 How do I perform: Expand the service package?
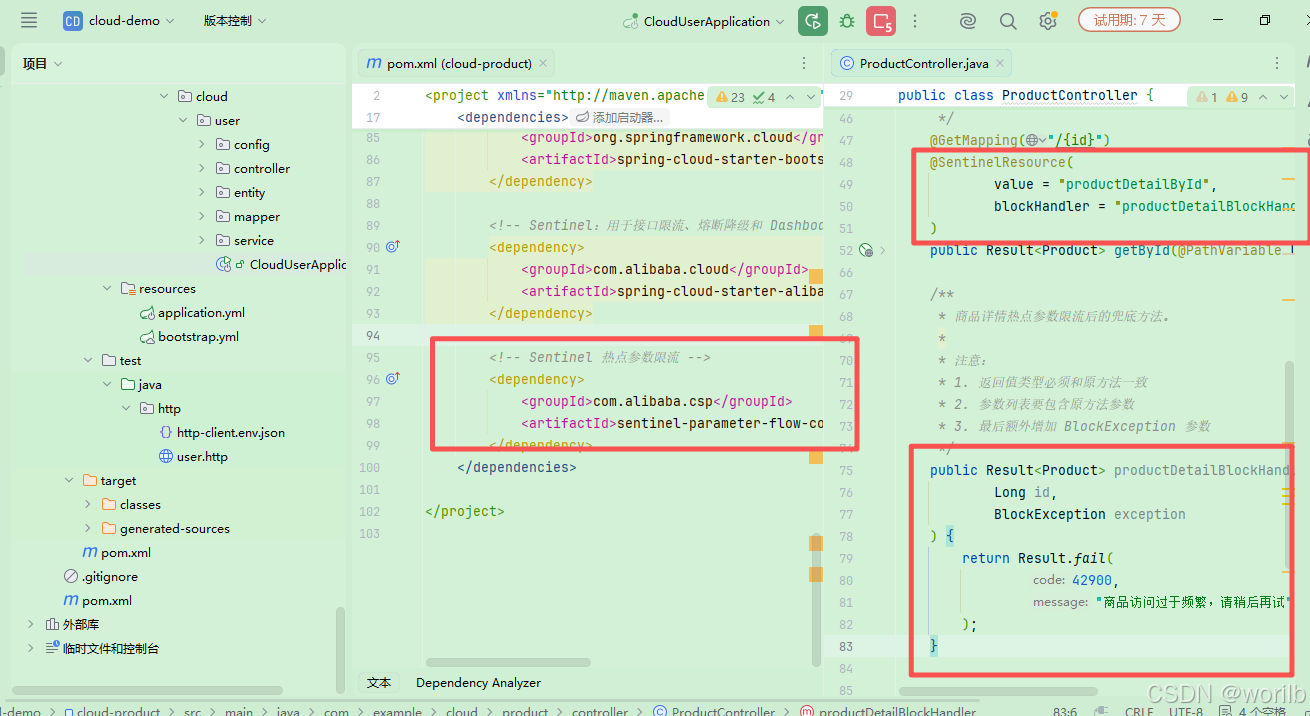pyautogui.click(x=202, y=241)
